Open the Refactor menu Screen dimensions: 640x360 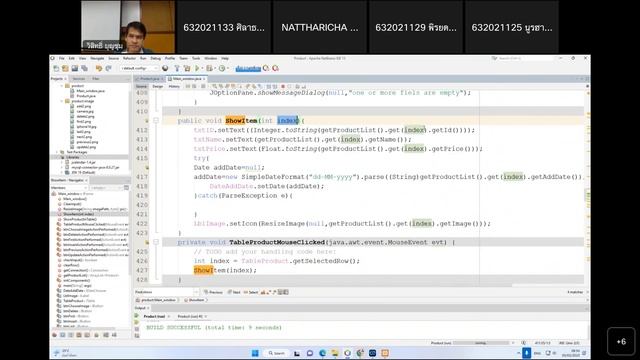[129, 58]
